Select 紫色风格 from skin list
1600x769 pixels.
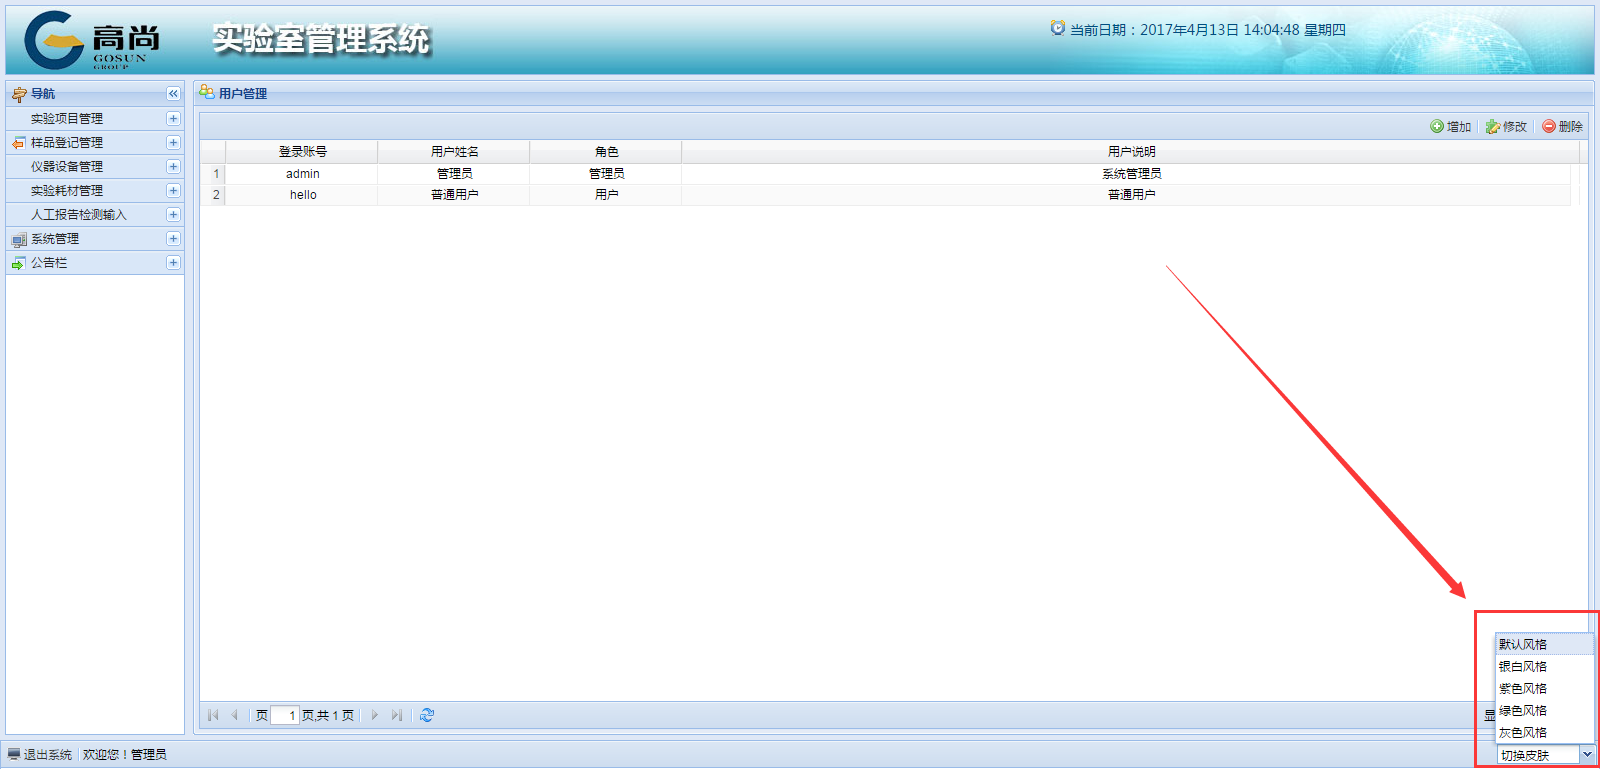[1523, 689]
